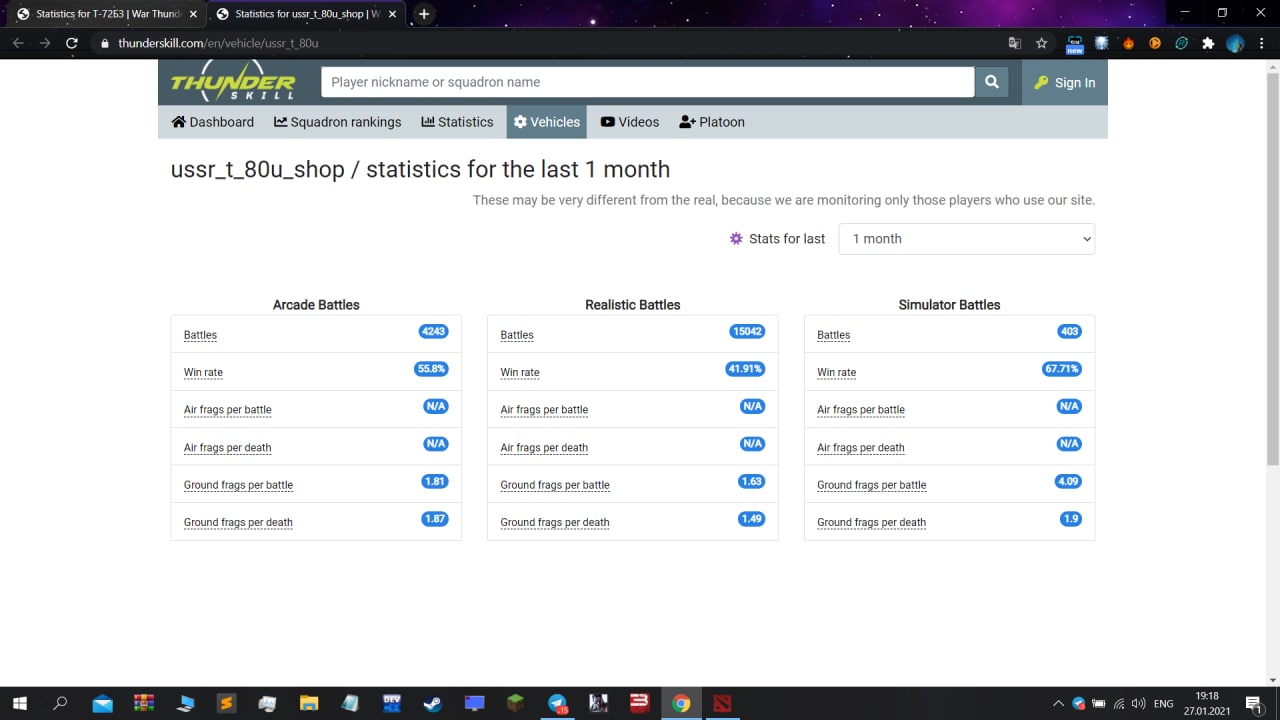Open Windows taskbar search
The height and width of the screenshot is (720, 1280).
pos(60,703)
